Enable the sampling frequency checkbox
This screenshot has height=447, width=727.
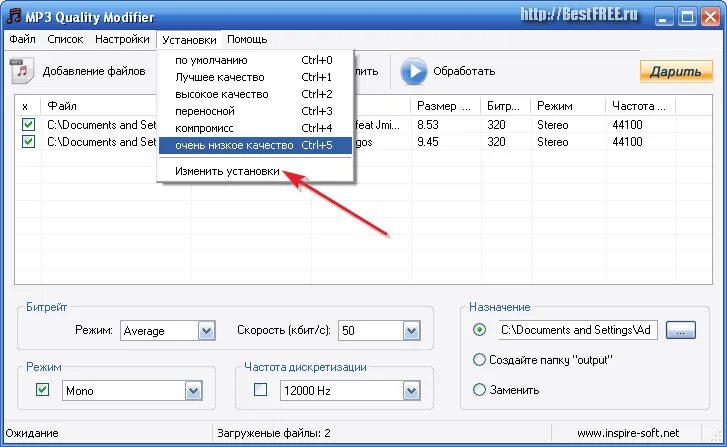point(261,390)
